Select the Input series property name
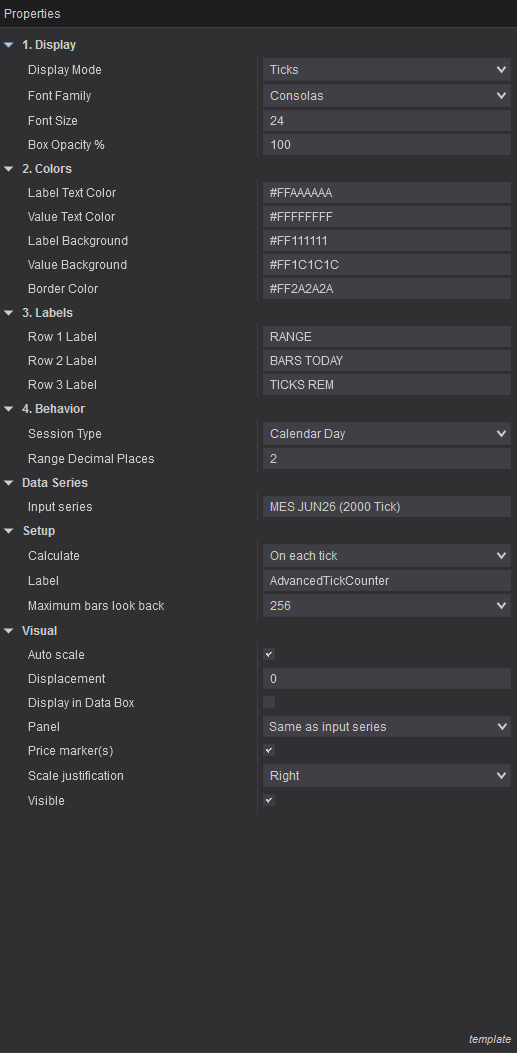The width and height of the screenshot is (517, 1053). coord(60,507)
